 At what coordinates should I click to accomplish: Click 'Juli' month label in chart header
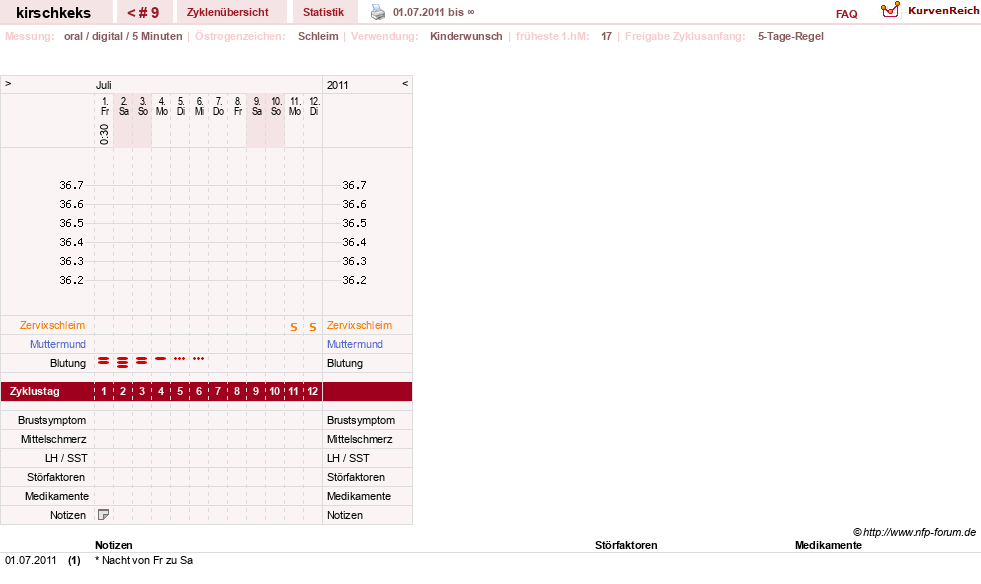tap(104, 85)
